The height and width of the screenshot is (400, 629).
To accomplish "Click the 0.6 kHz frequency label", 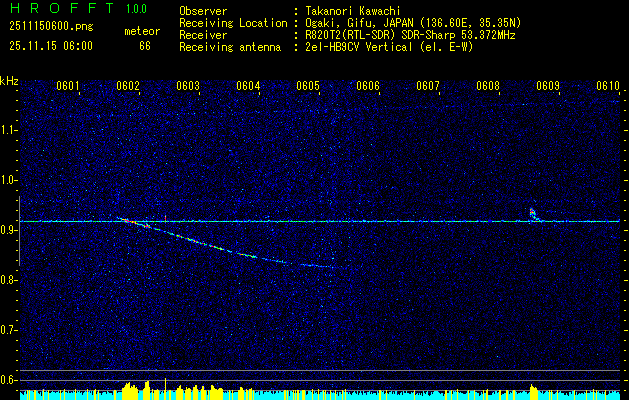I will [x=9, y=380].
